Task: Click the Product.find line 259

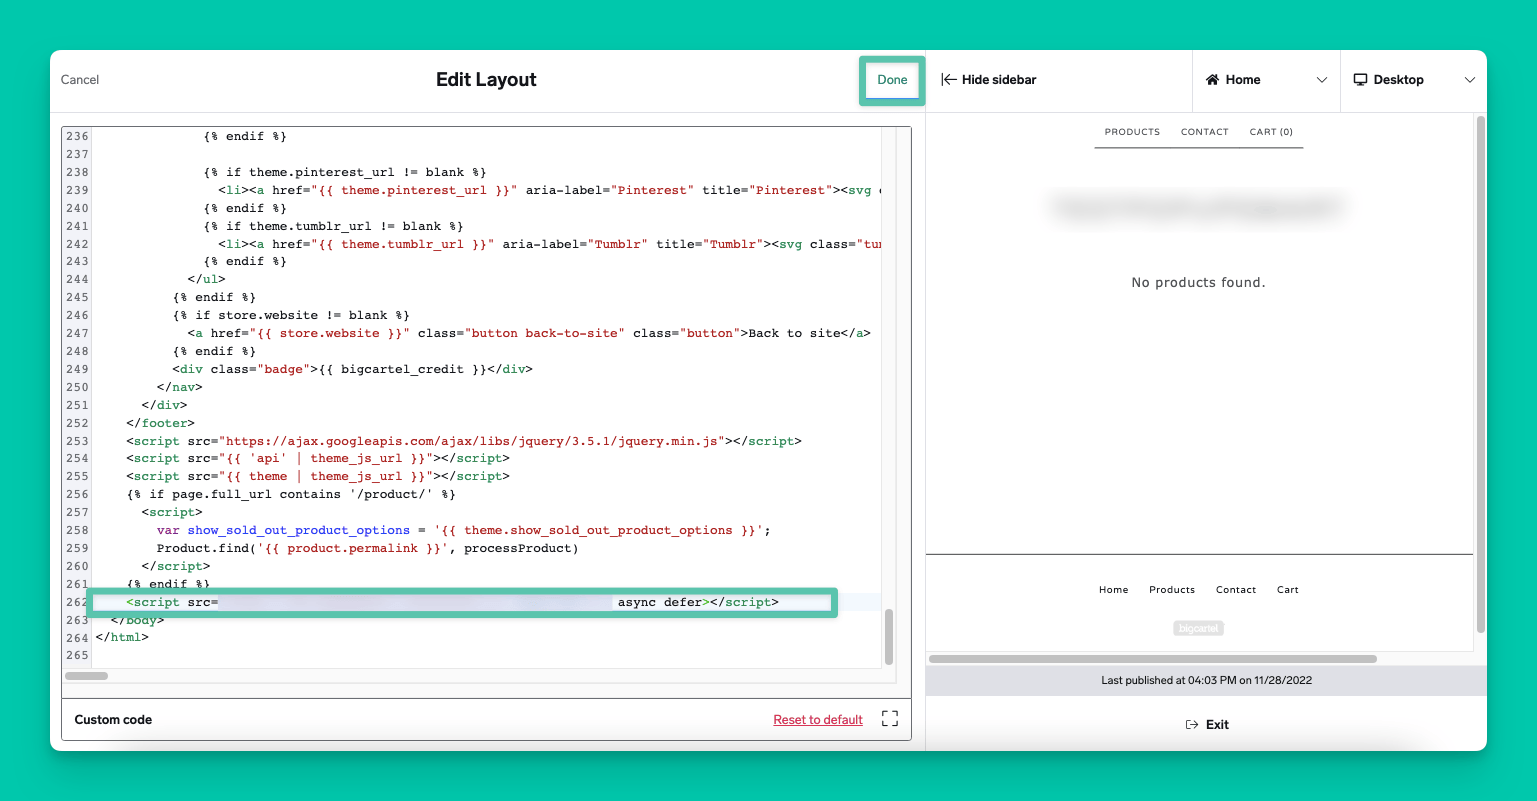Action: tap(367, 548)
